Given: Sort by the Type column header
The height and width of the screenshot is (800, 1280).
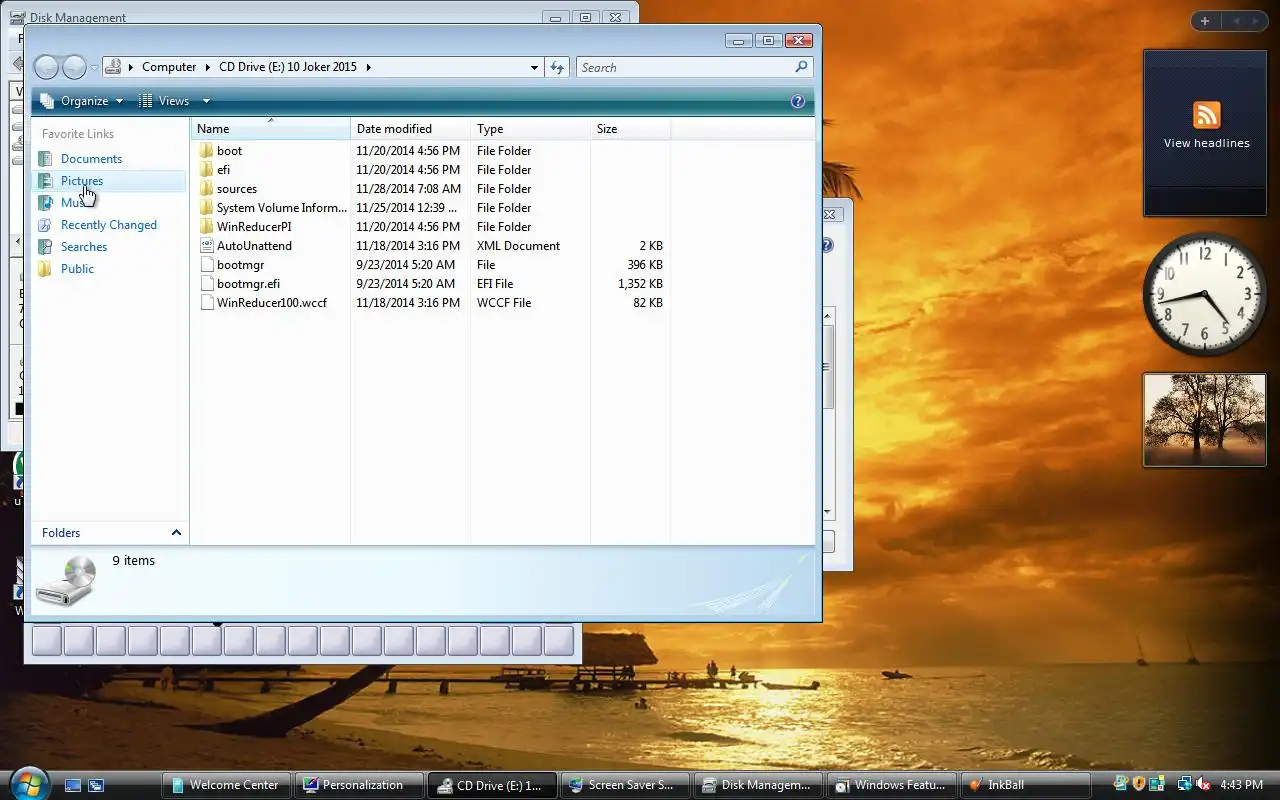Looking at the screenshot, I should tap(530, 129).
